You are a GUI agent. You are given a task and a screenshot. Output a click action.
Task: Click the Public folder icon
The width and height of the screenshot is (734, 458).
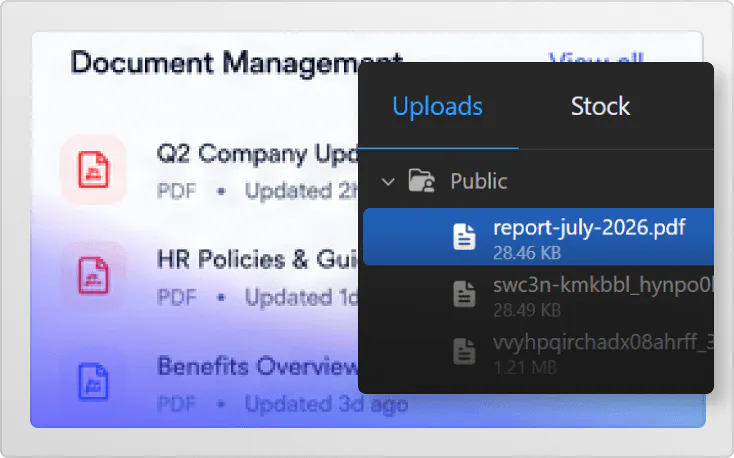click(421, 181)
